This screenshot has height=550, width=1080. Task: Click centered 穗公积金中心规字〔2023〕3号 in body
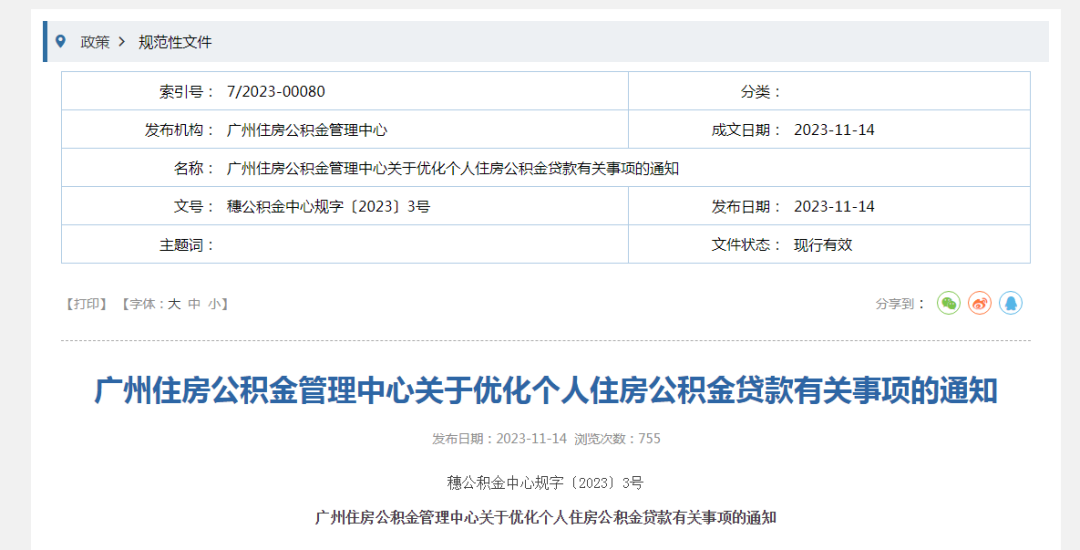point(545,483)
